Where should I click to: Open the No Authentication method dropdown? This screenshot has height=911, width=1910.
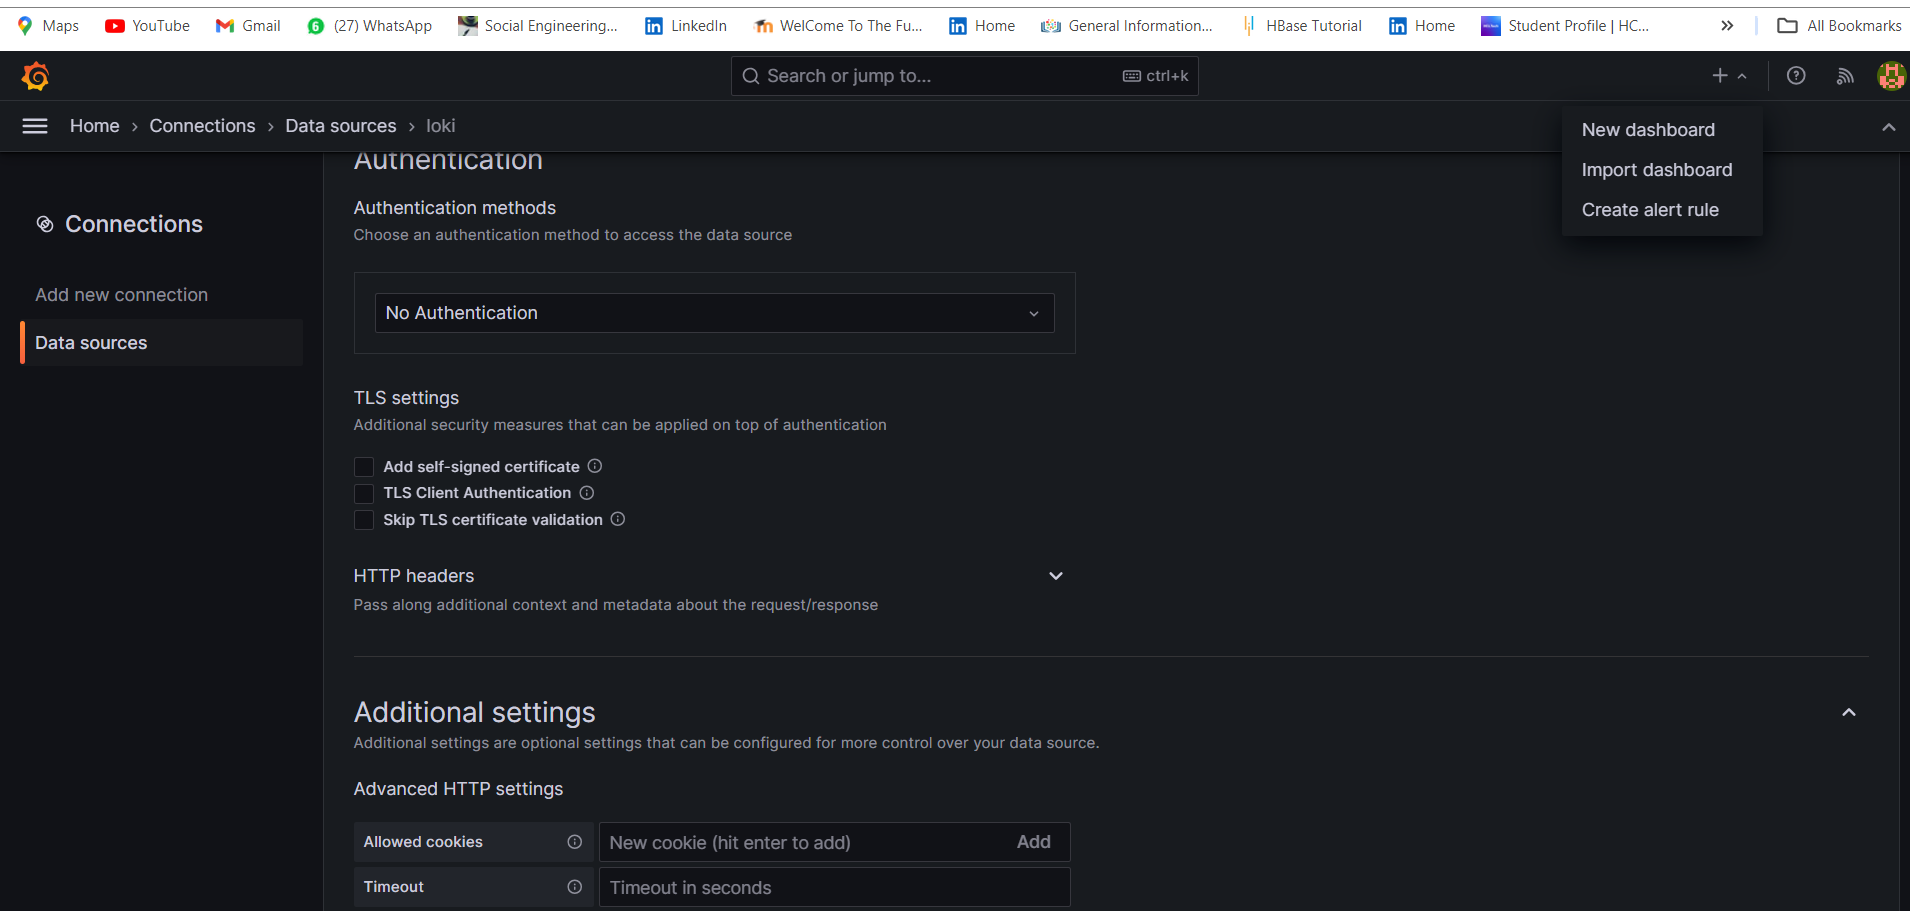(714, 313)
